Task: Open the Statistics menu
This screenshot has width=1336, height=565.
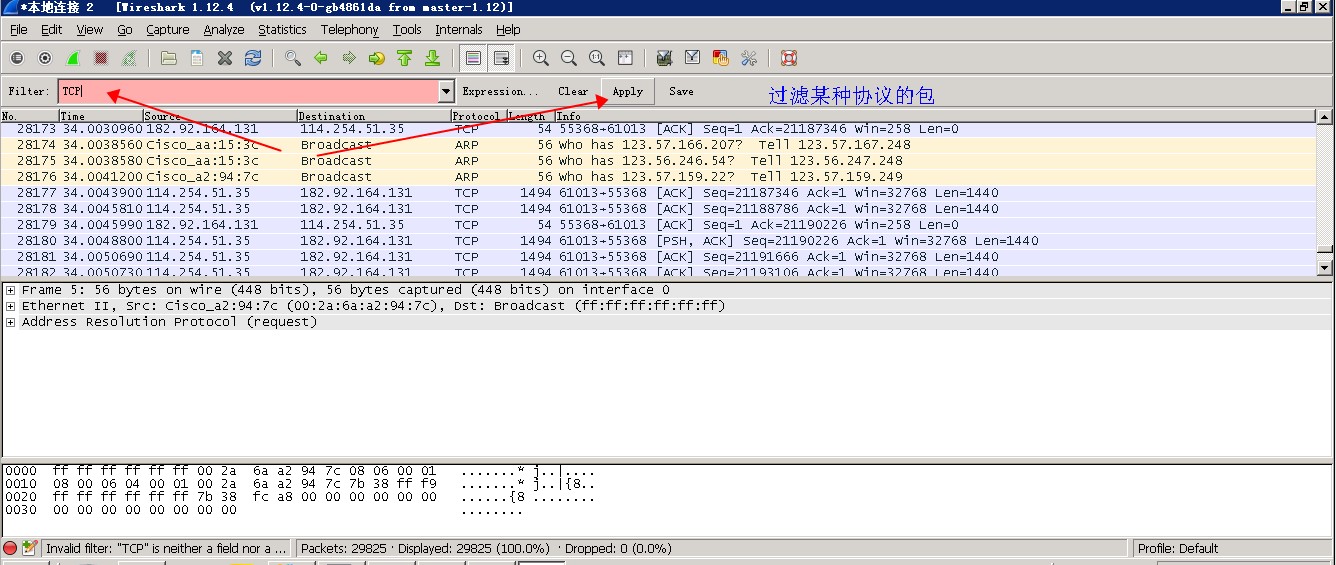Action: coord(282,30)
